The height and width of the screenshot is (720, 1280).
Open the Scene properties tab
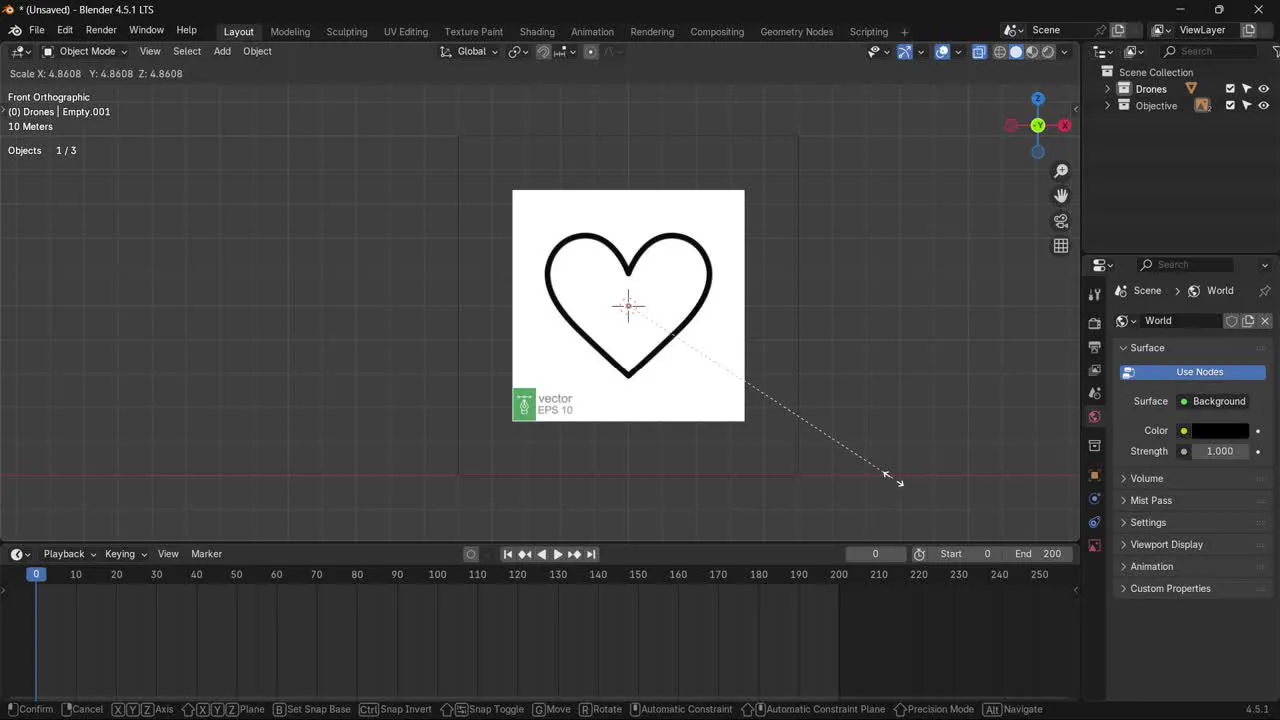1094,393
